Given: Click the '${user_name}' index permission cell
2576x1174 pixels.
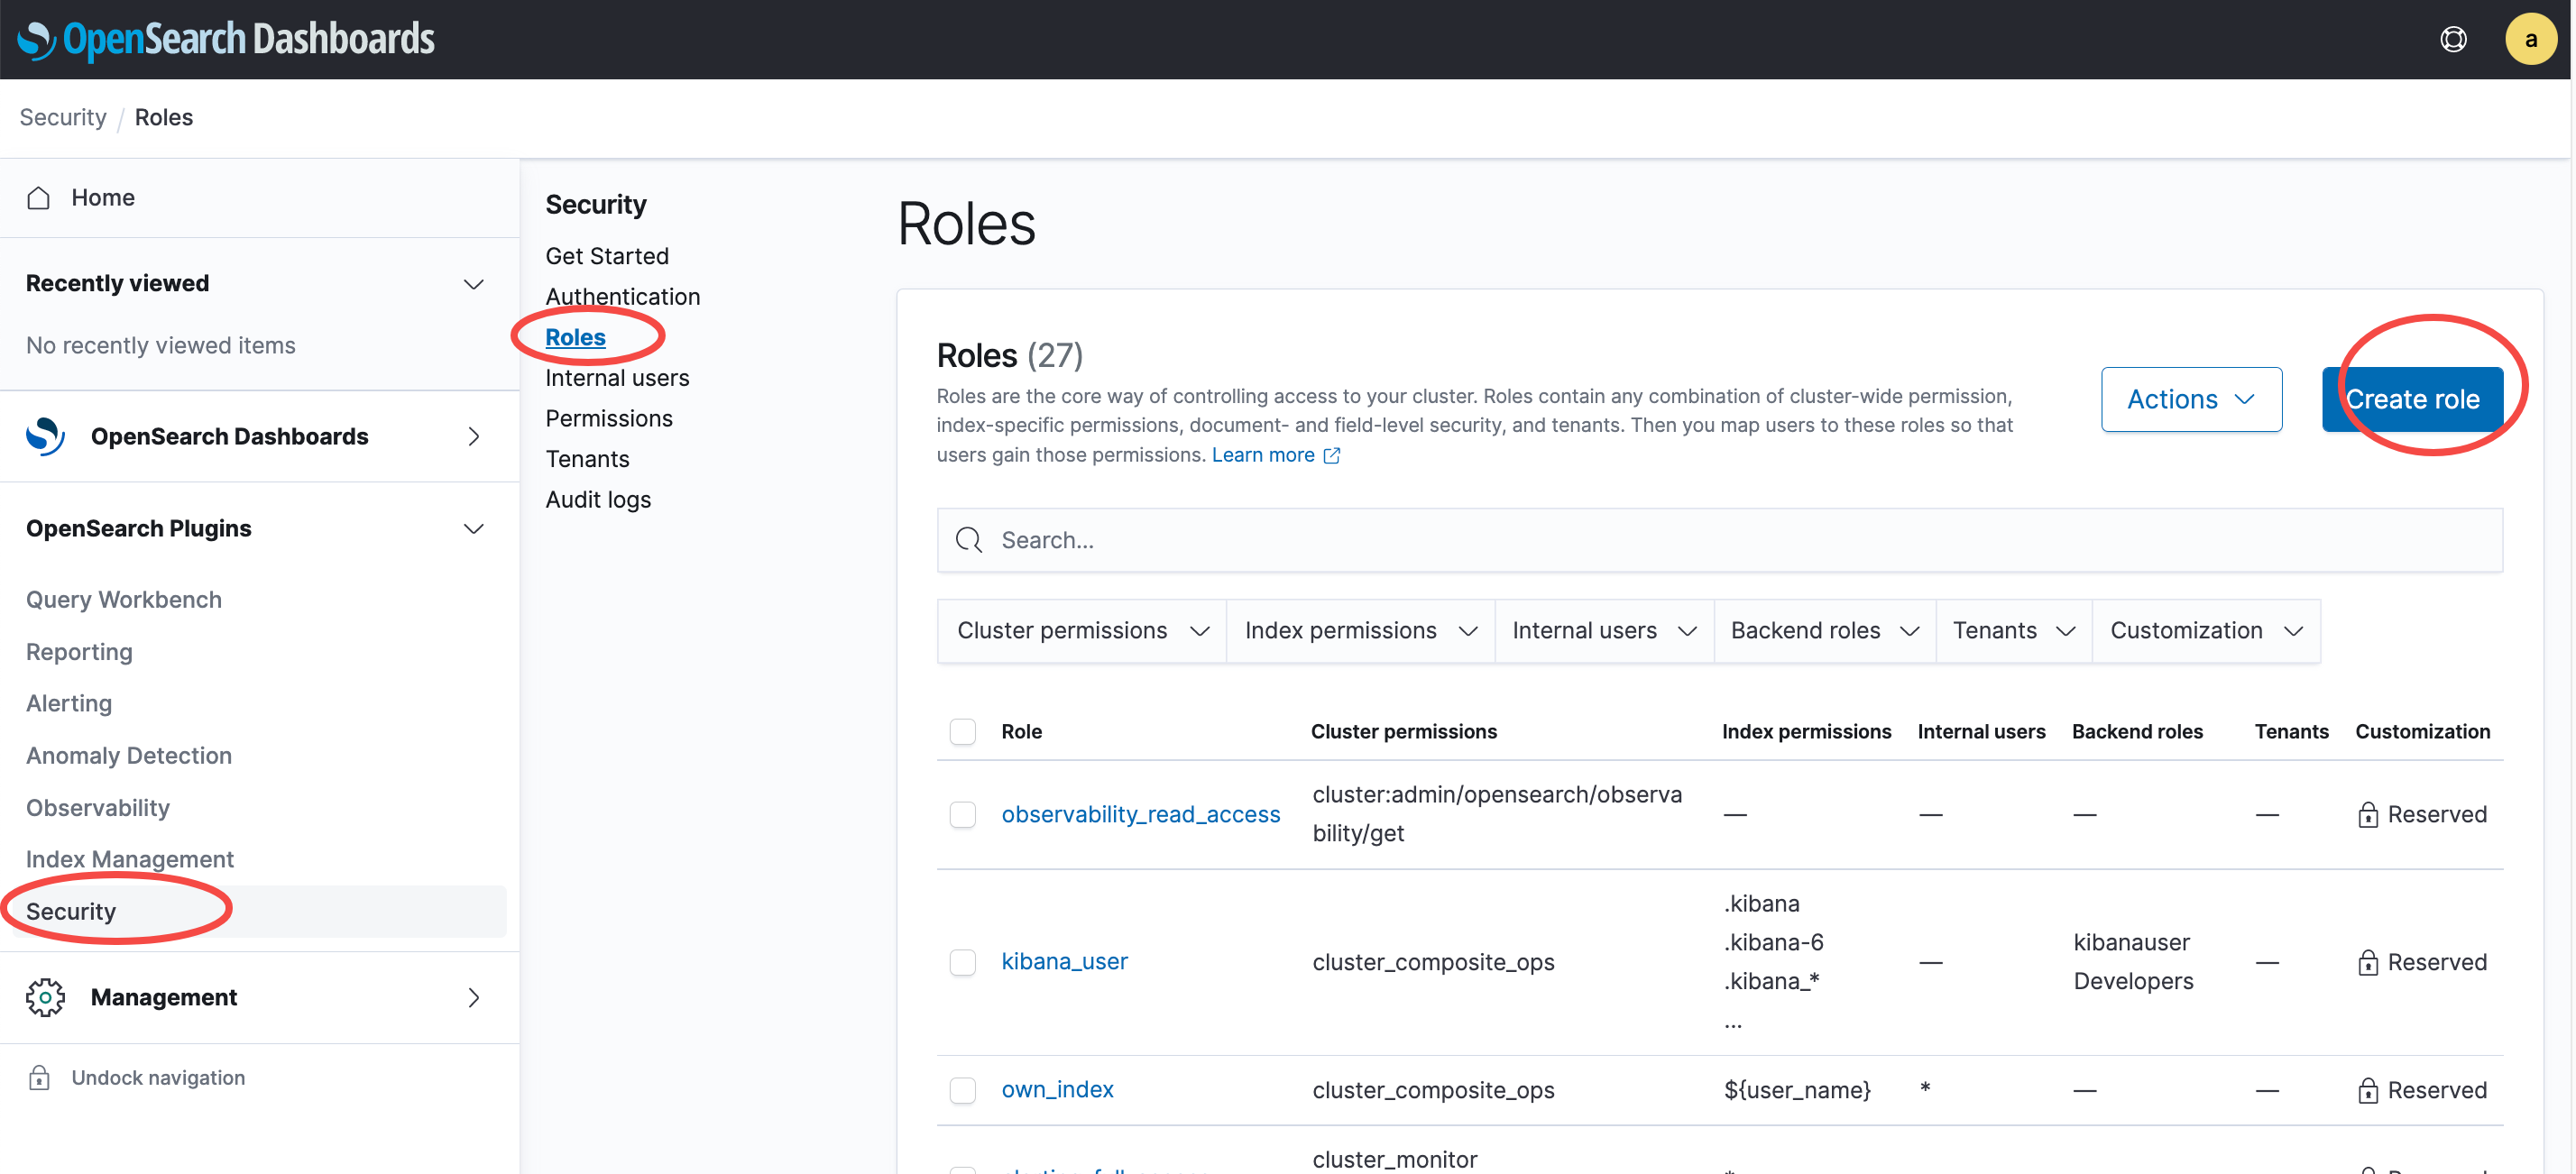Looking at the screenshot, I should pyautogui.click(x=1797, y=1090).
